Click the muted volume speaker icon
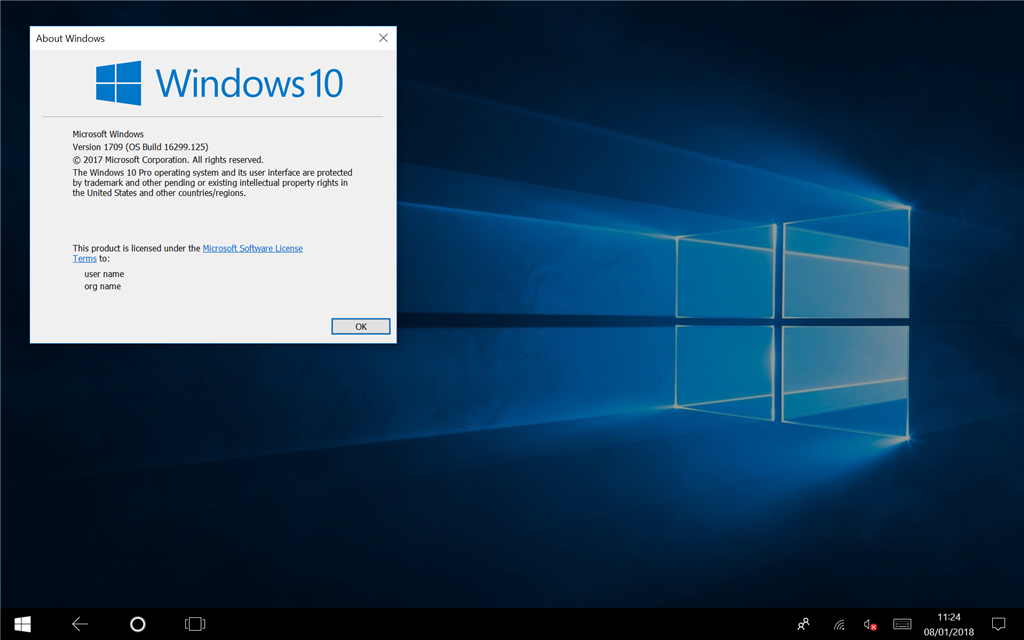The image size is (1024, 640). (869, 625)
